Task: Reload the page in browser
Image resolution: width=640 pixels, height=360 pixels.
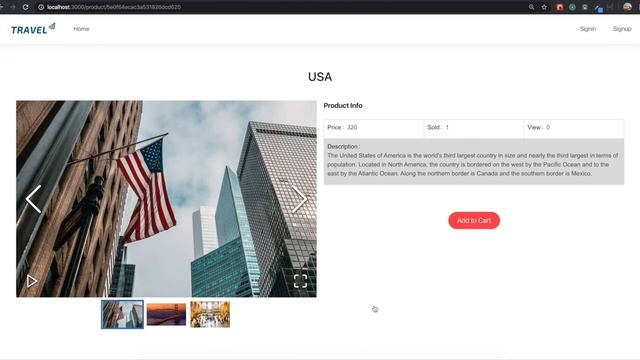Action: click(25, 7)
